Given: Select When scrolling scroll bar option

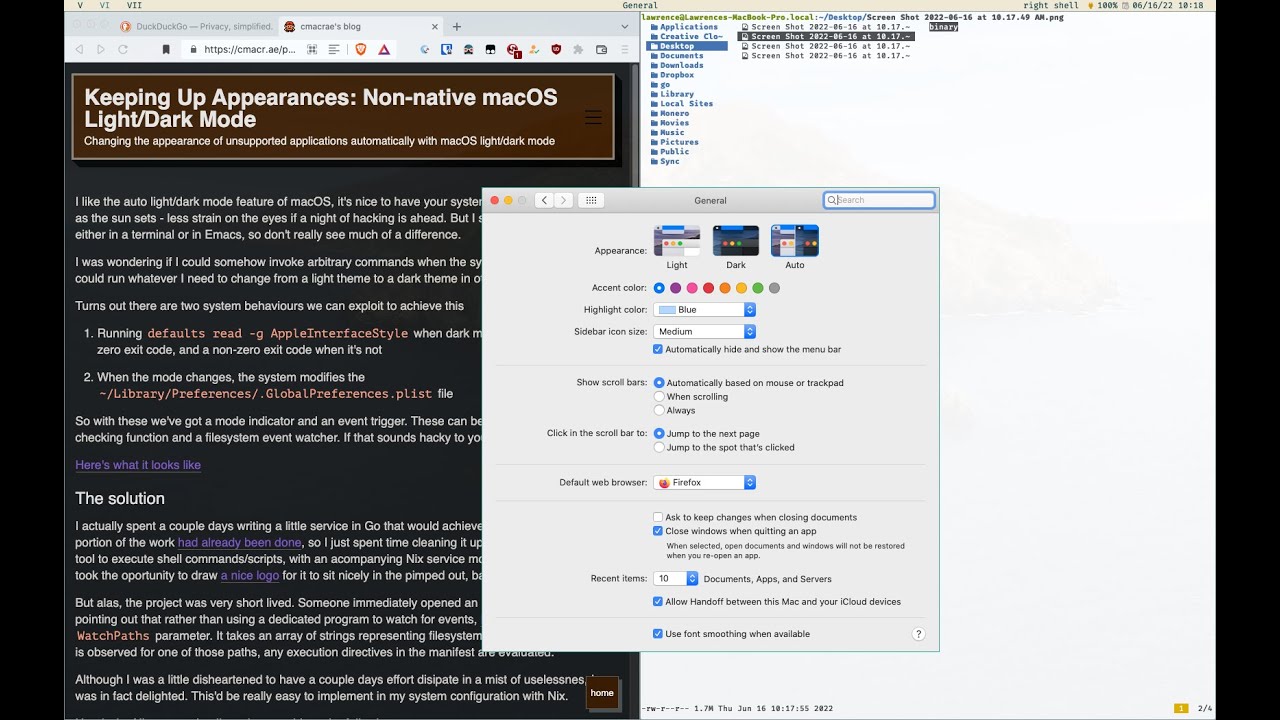Looking at the screenshot, I should click(659, 397).
